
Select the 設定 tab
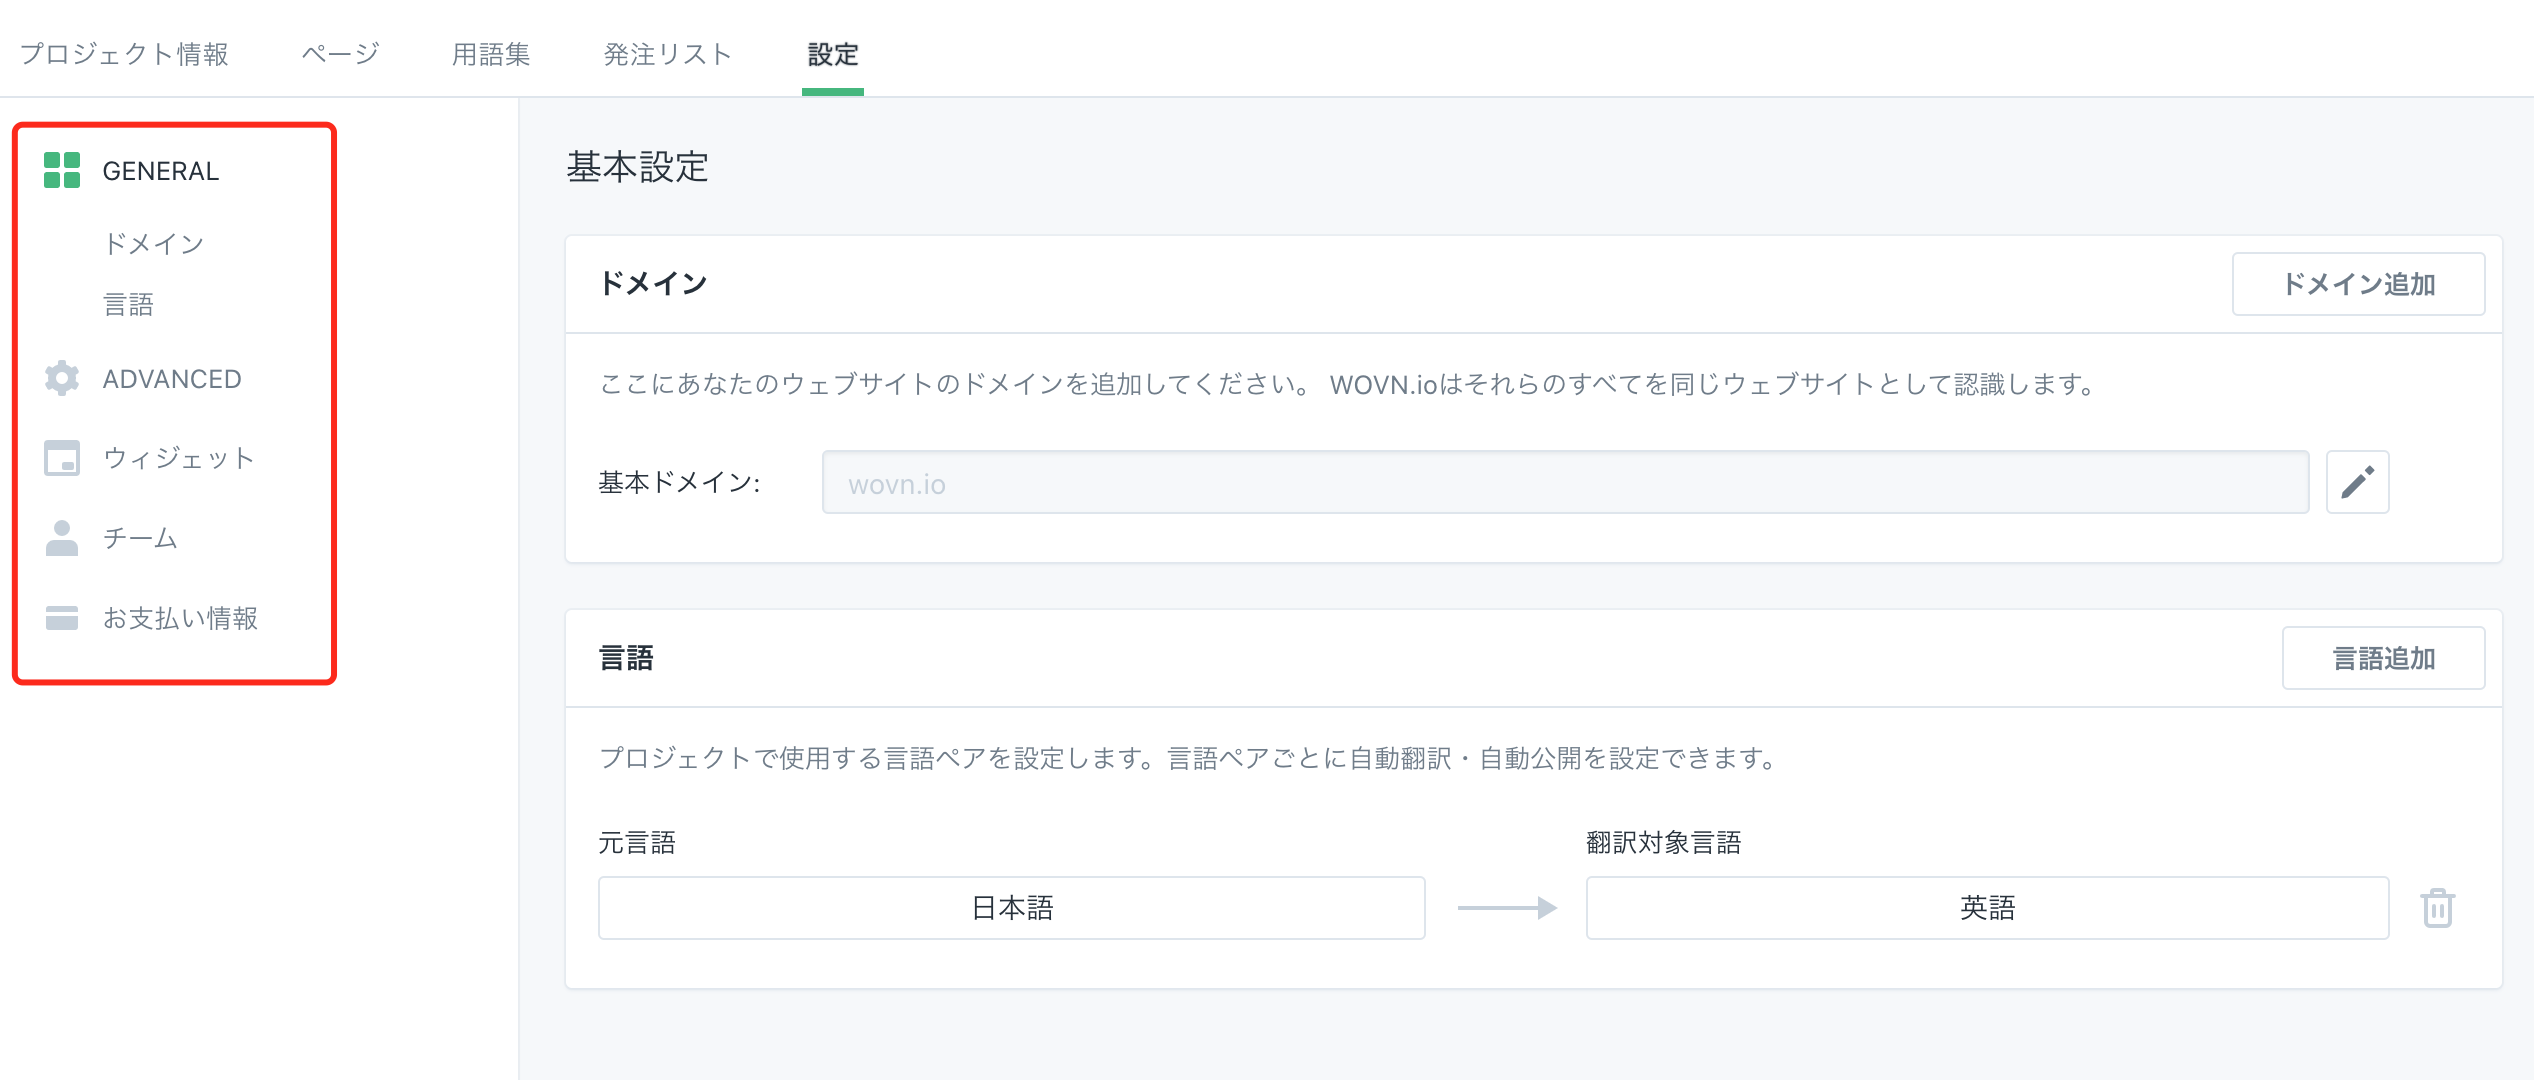click(x=833, y=54)
